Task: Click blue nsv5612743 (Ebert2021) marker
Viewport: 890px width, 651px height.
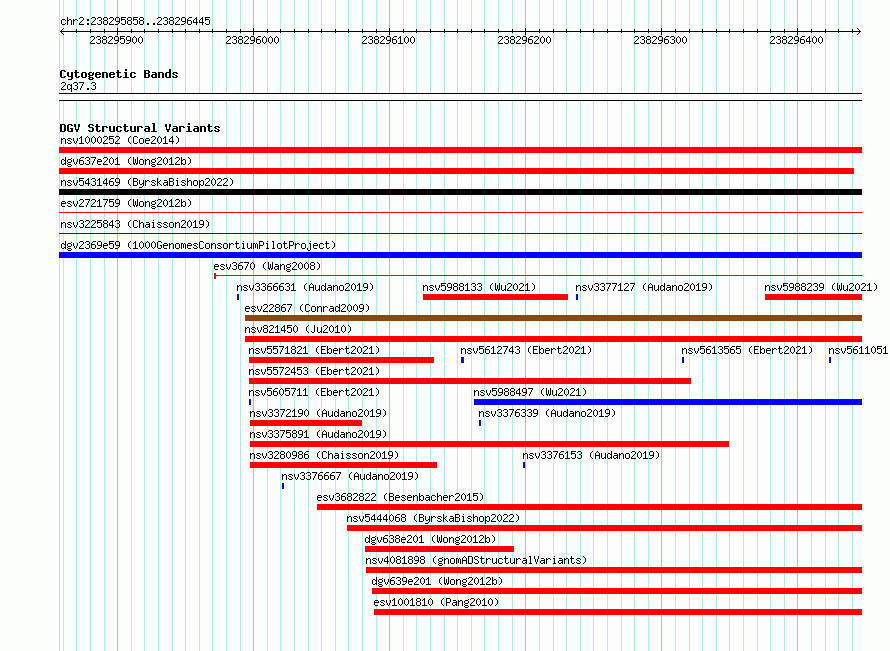Action: [463, 360]
